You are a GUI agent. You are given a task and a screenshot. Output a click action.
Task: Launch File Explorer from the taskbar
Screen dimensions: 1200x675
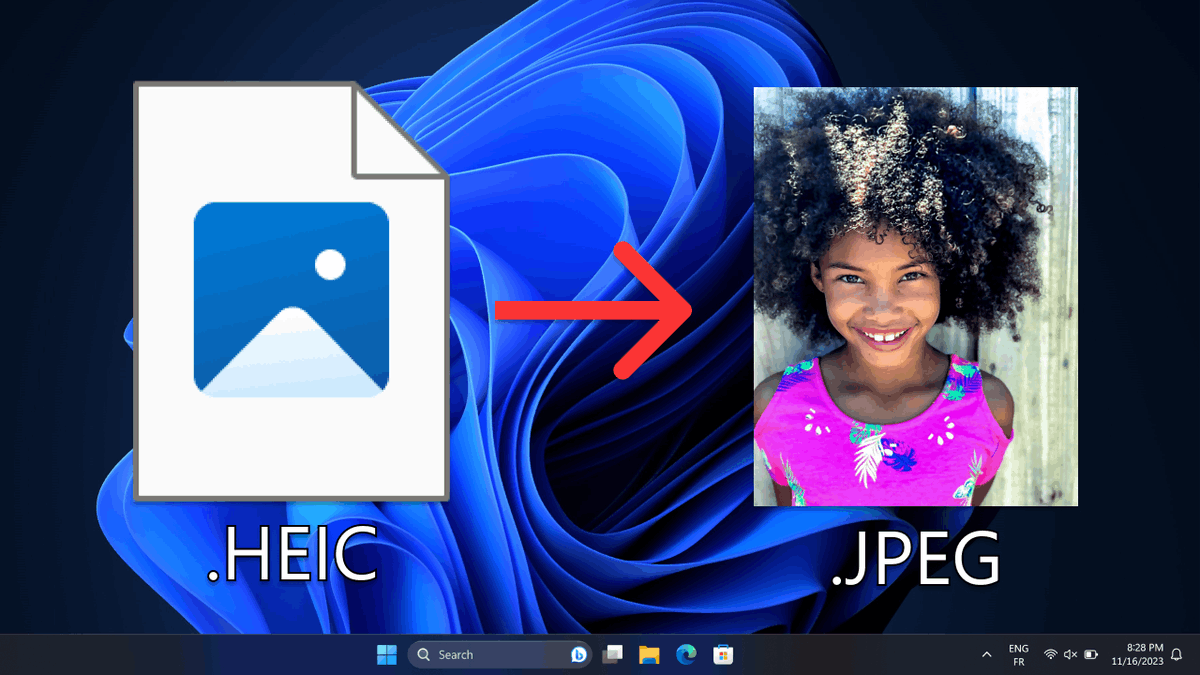coord(649,655)
